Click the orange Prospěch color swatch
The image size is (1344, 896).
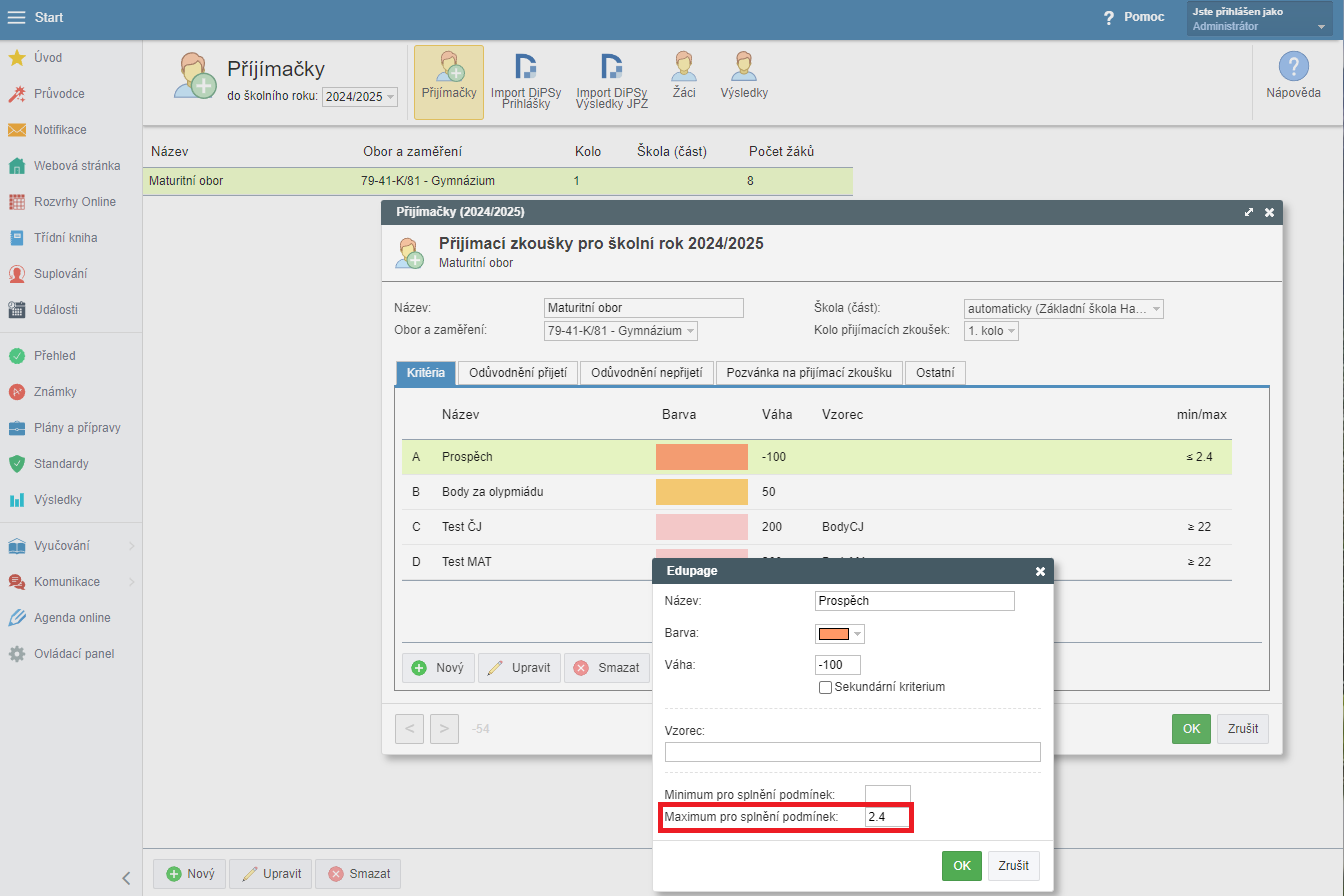(702, 457)
